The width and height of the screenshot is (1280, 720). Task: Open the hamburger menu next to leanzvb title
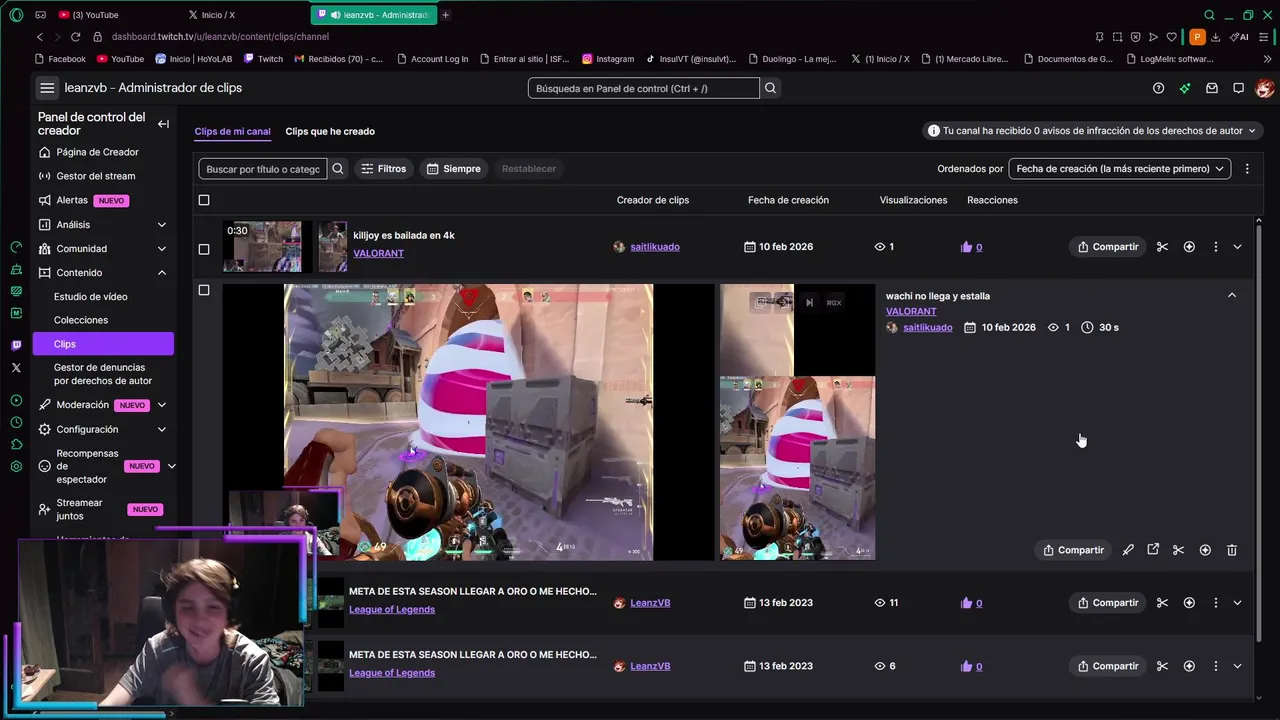pyautogui.click(x=47, y=88)
